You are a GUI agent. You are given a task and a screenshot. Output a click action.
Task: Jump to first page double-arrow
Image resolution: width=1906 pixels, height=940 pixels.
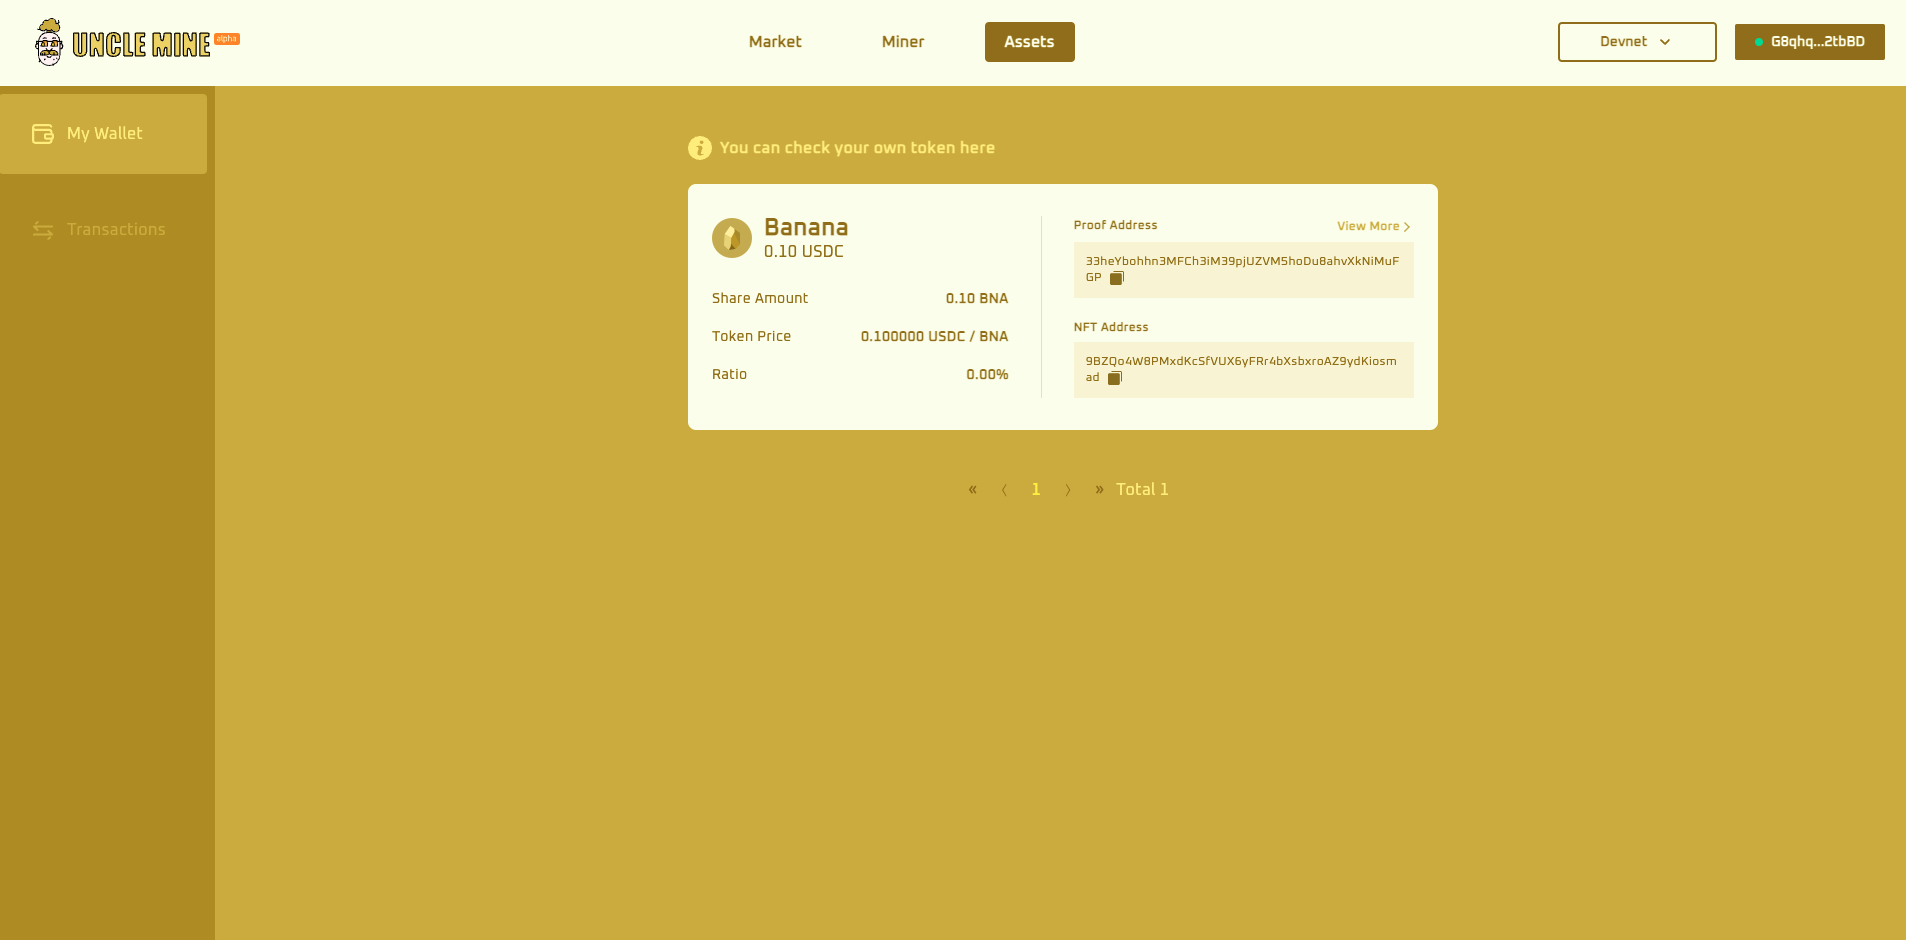click(x=972, y=489)
